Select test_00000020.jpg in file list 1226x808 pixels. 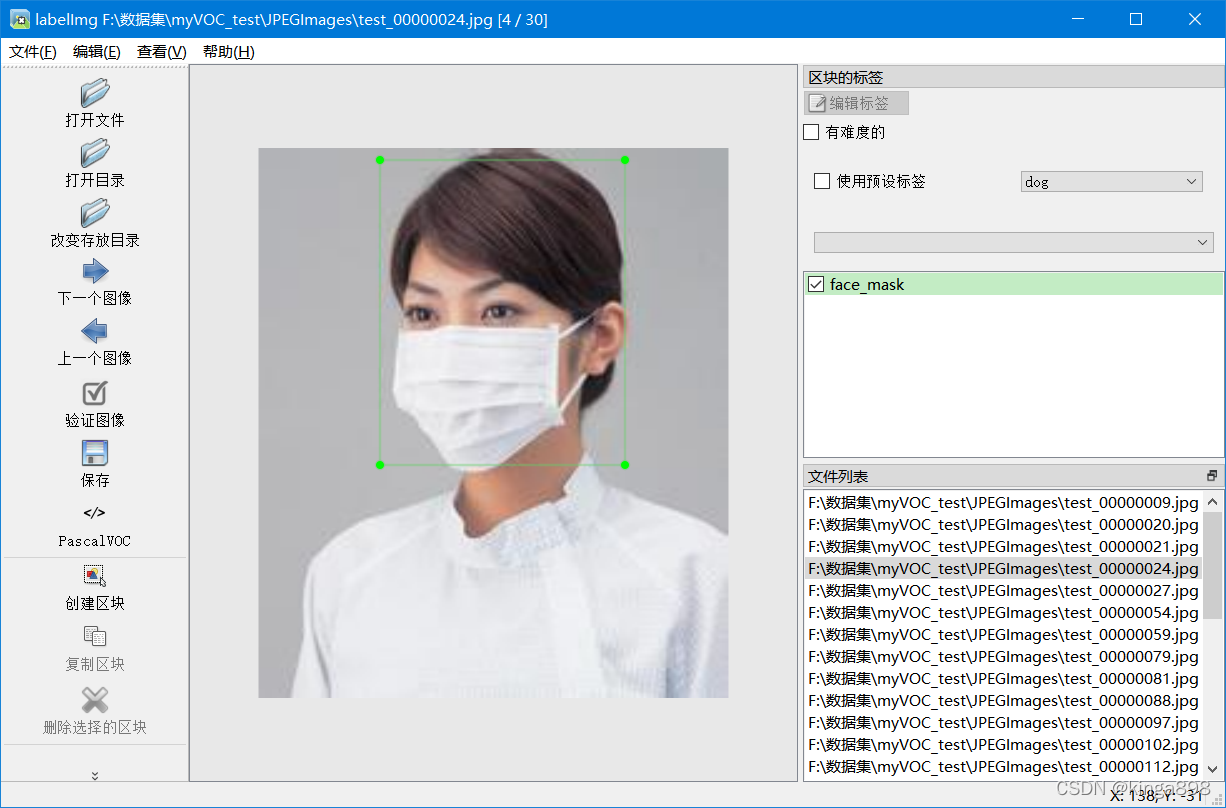(1003, 525)
